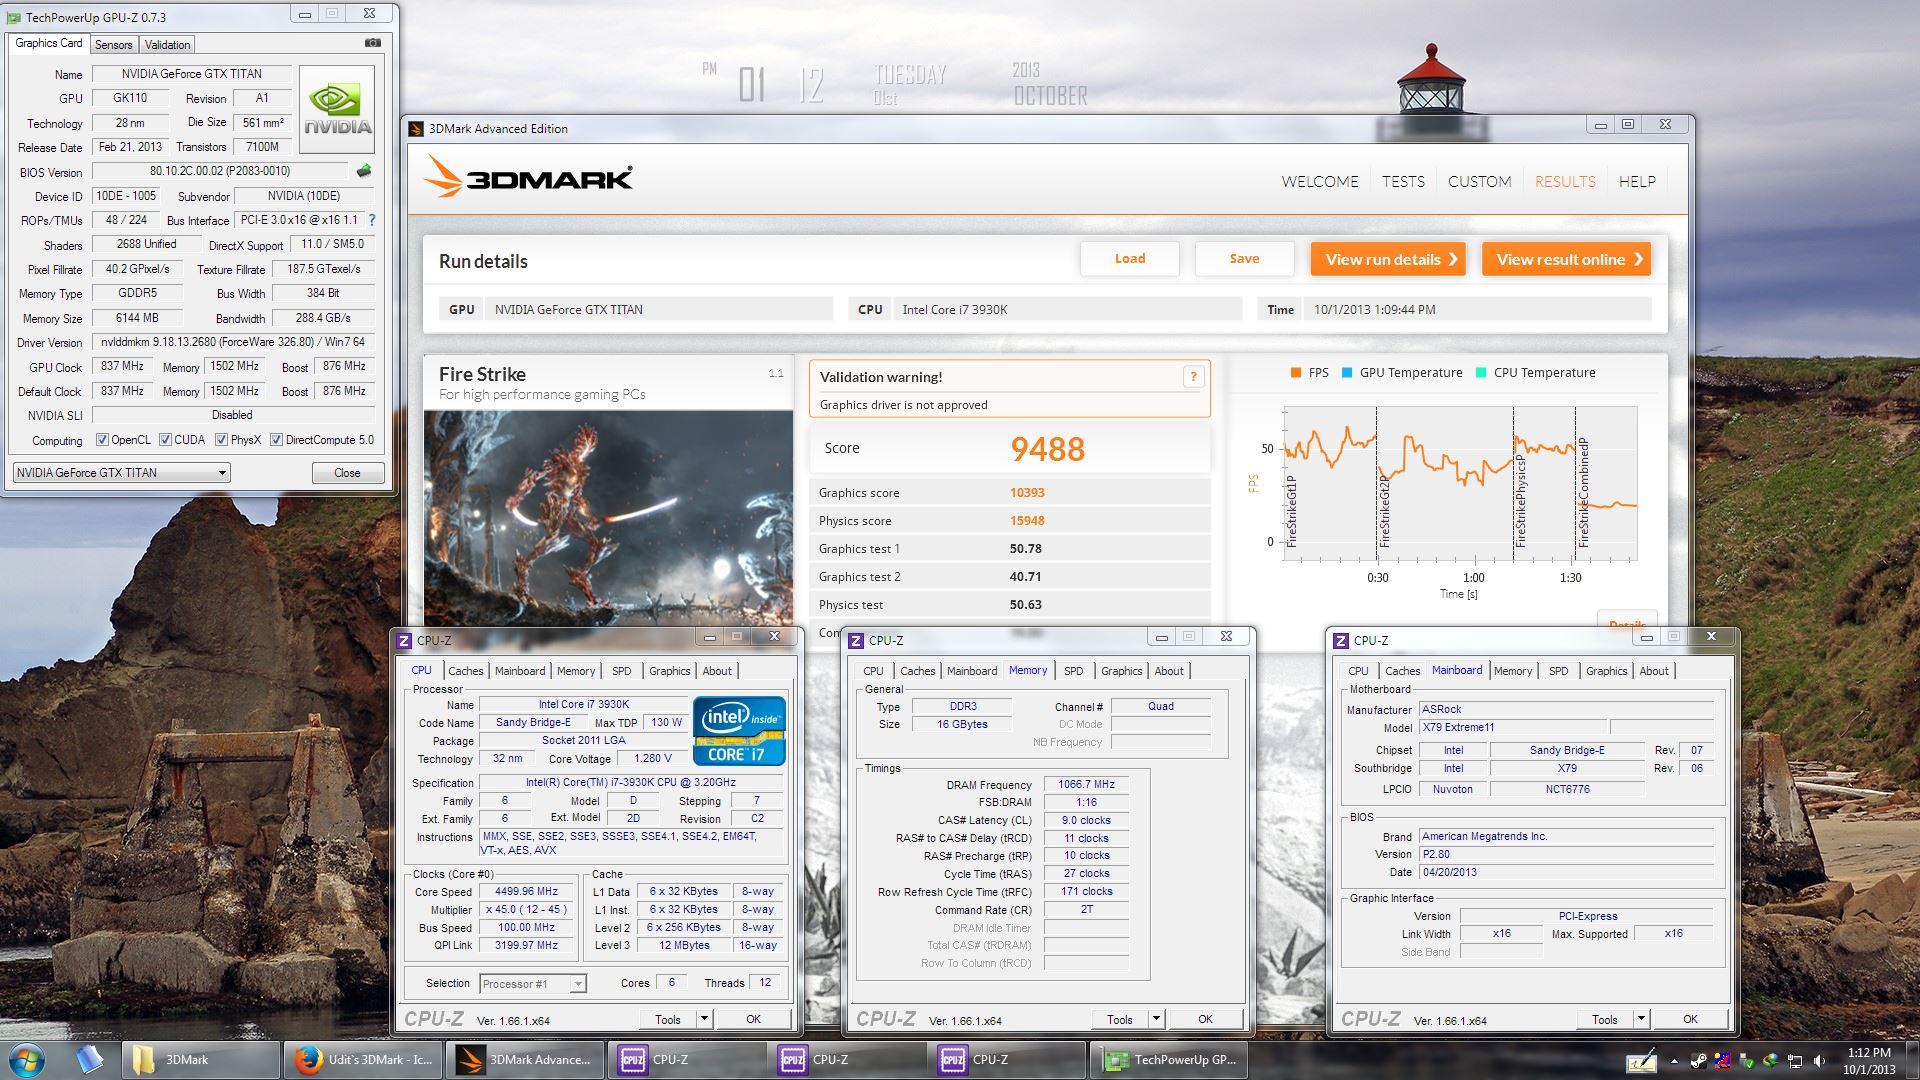Click the GPU name field in 3DMark run details
This screenshot has width=1920, height=1080.
click(x=659, y=309)
